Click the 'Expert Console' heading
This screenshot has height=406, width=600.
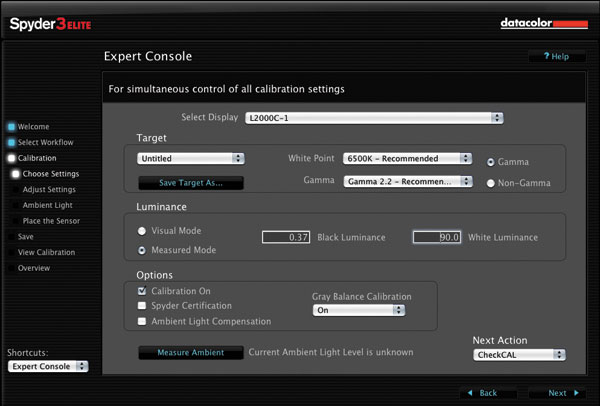coord(148,56)
